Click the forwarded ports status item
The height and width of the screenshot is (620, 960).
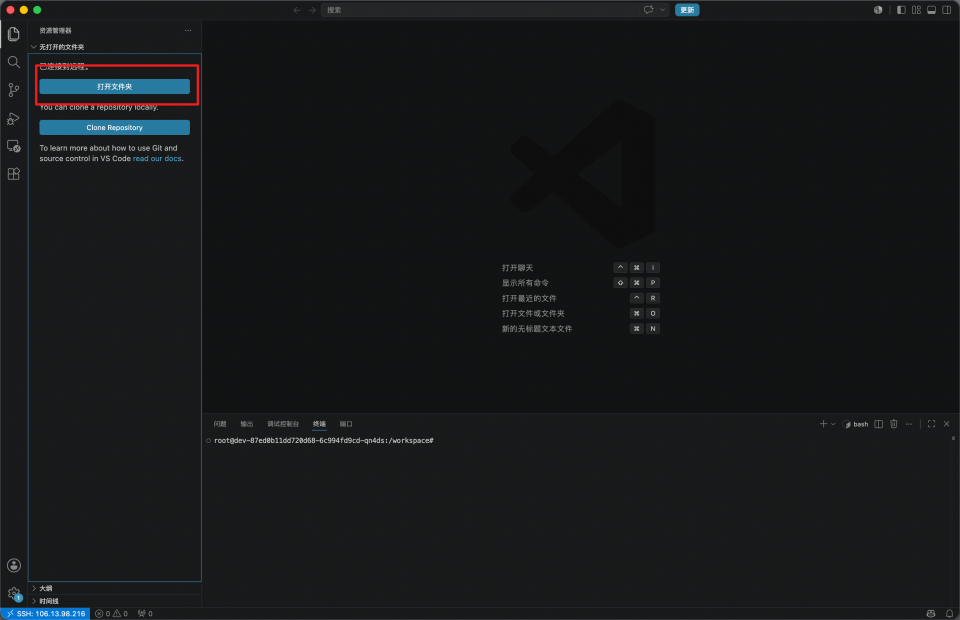145,613
